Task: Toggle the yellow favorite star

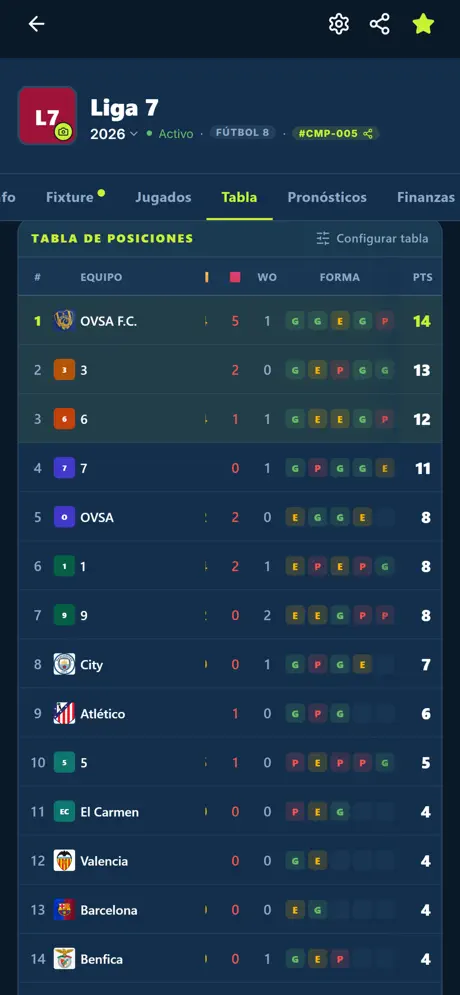Action: tap(423, 24)
